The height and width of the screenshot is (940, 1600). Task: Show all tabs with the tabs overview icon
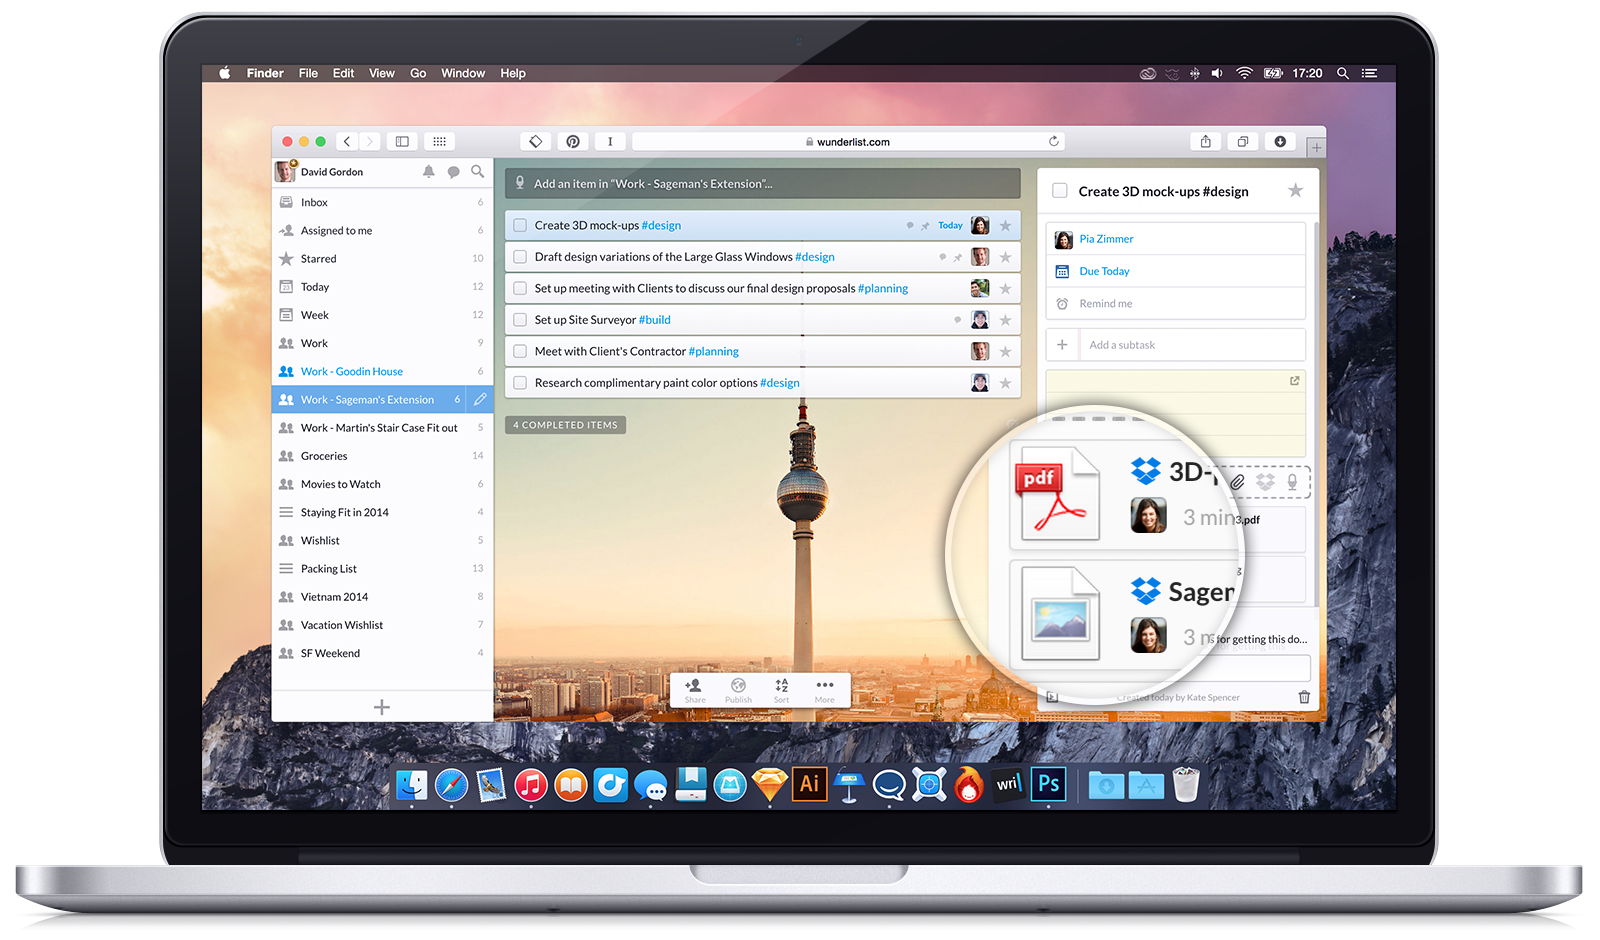click(1243, 142)
